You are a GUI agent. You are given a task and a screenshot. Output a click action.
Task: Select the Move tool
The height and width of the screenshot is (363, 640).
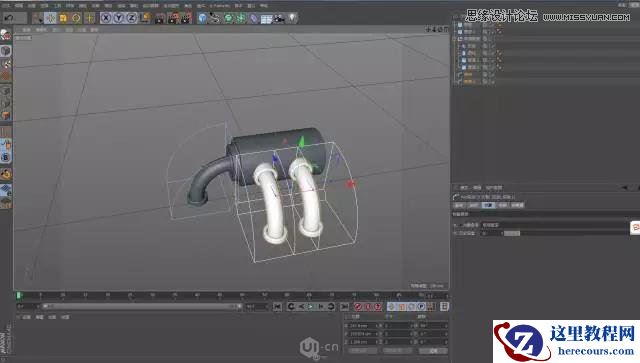pyautogui.click(x=51, y=18)
